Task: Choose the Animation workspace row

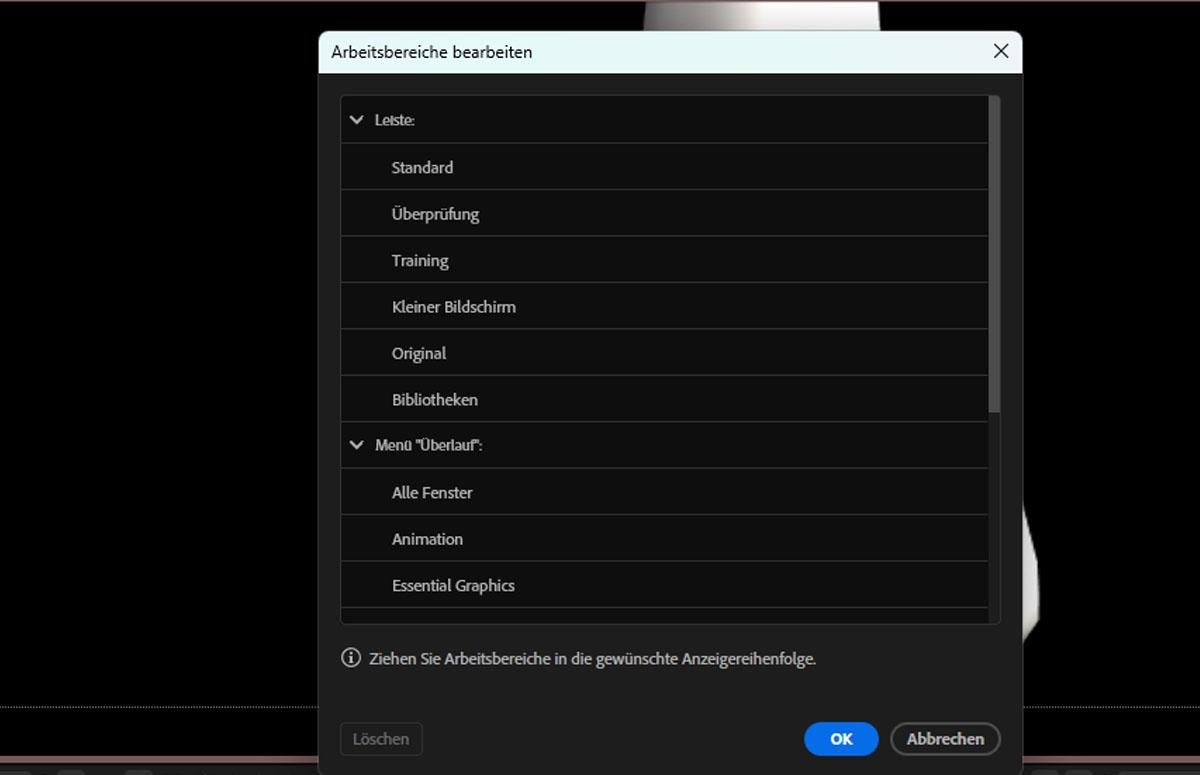Action: pos(427,539)
